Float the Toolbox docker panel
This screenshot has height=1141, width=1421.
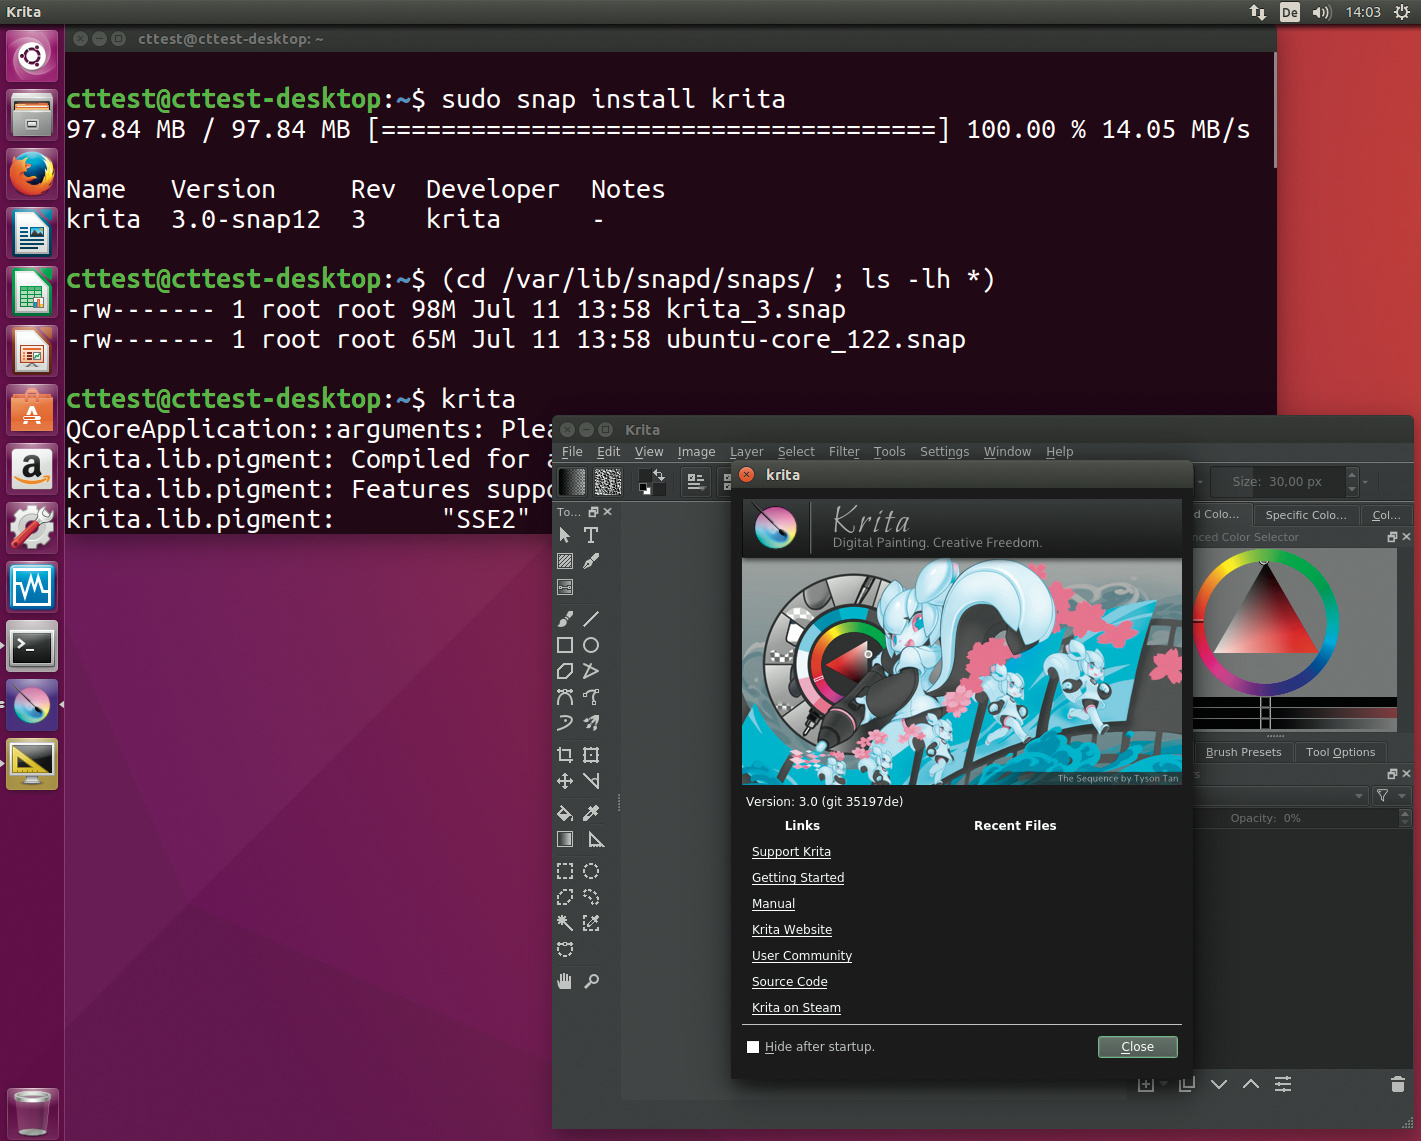pyautogui.click(x=593, y=512)
